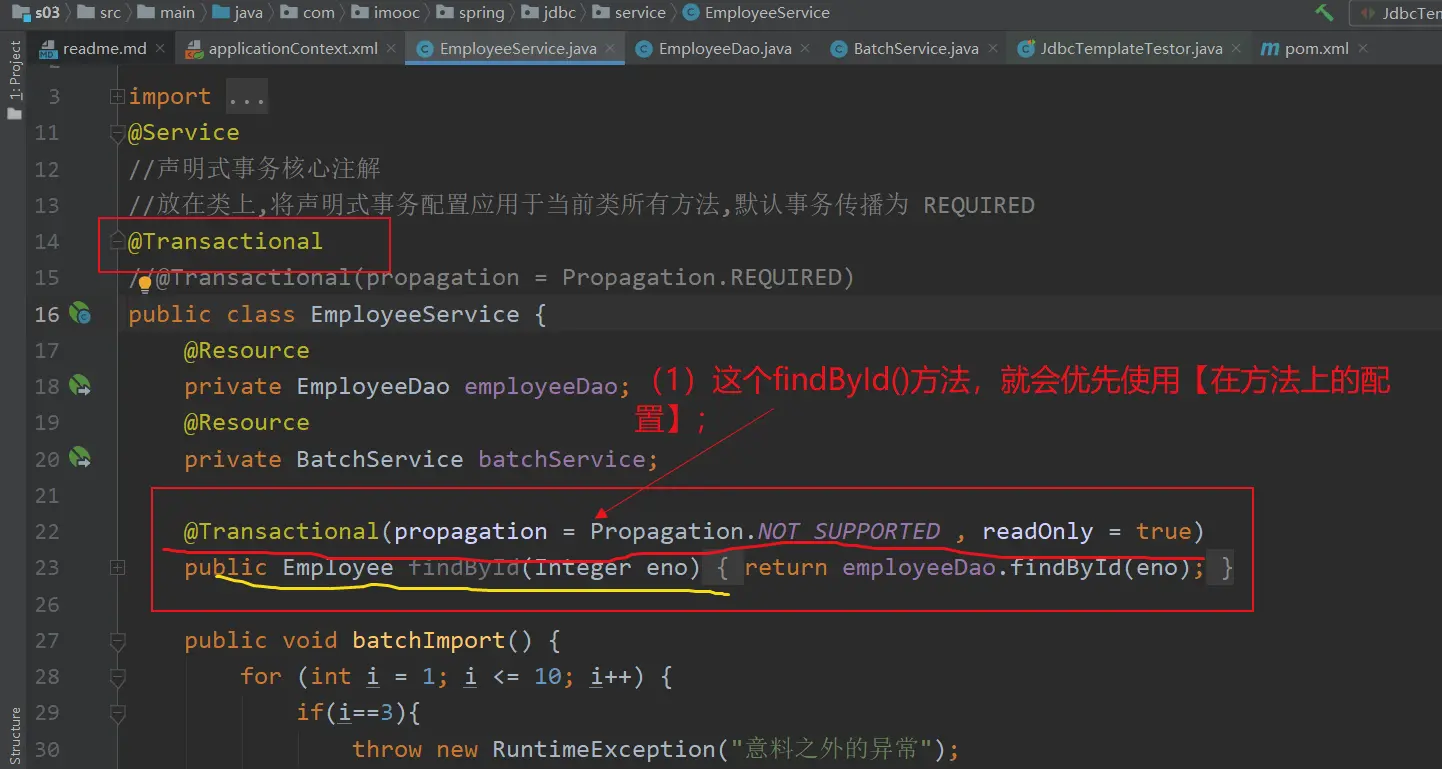The width and height of the screenshot is (1442, 769).
Task: Click line number 26 in the gutter
Action: tap(47, 604)
